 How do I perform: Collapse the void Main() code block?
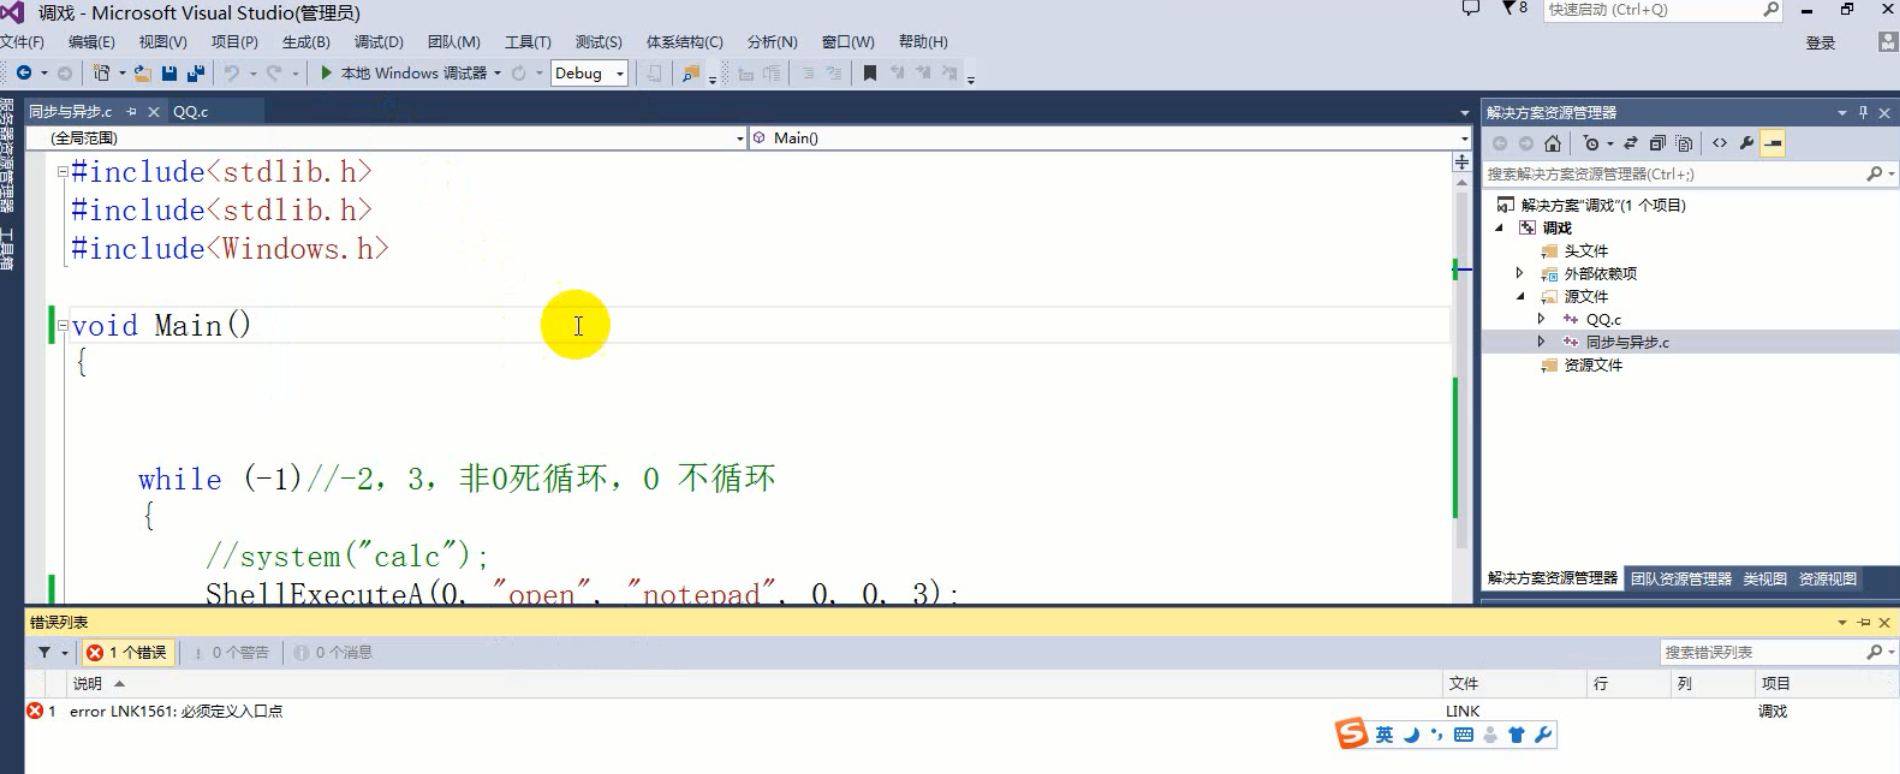(63, 325)
